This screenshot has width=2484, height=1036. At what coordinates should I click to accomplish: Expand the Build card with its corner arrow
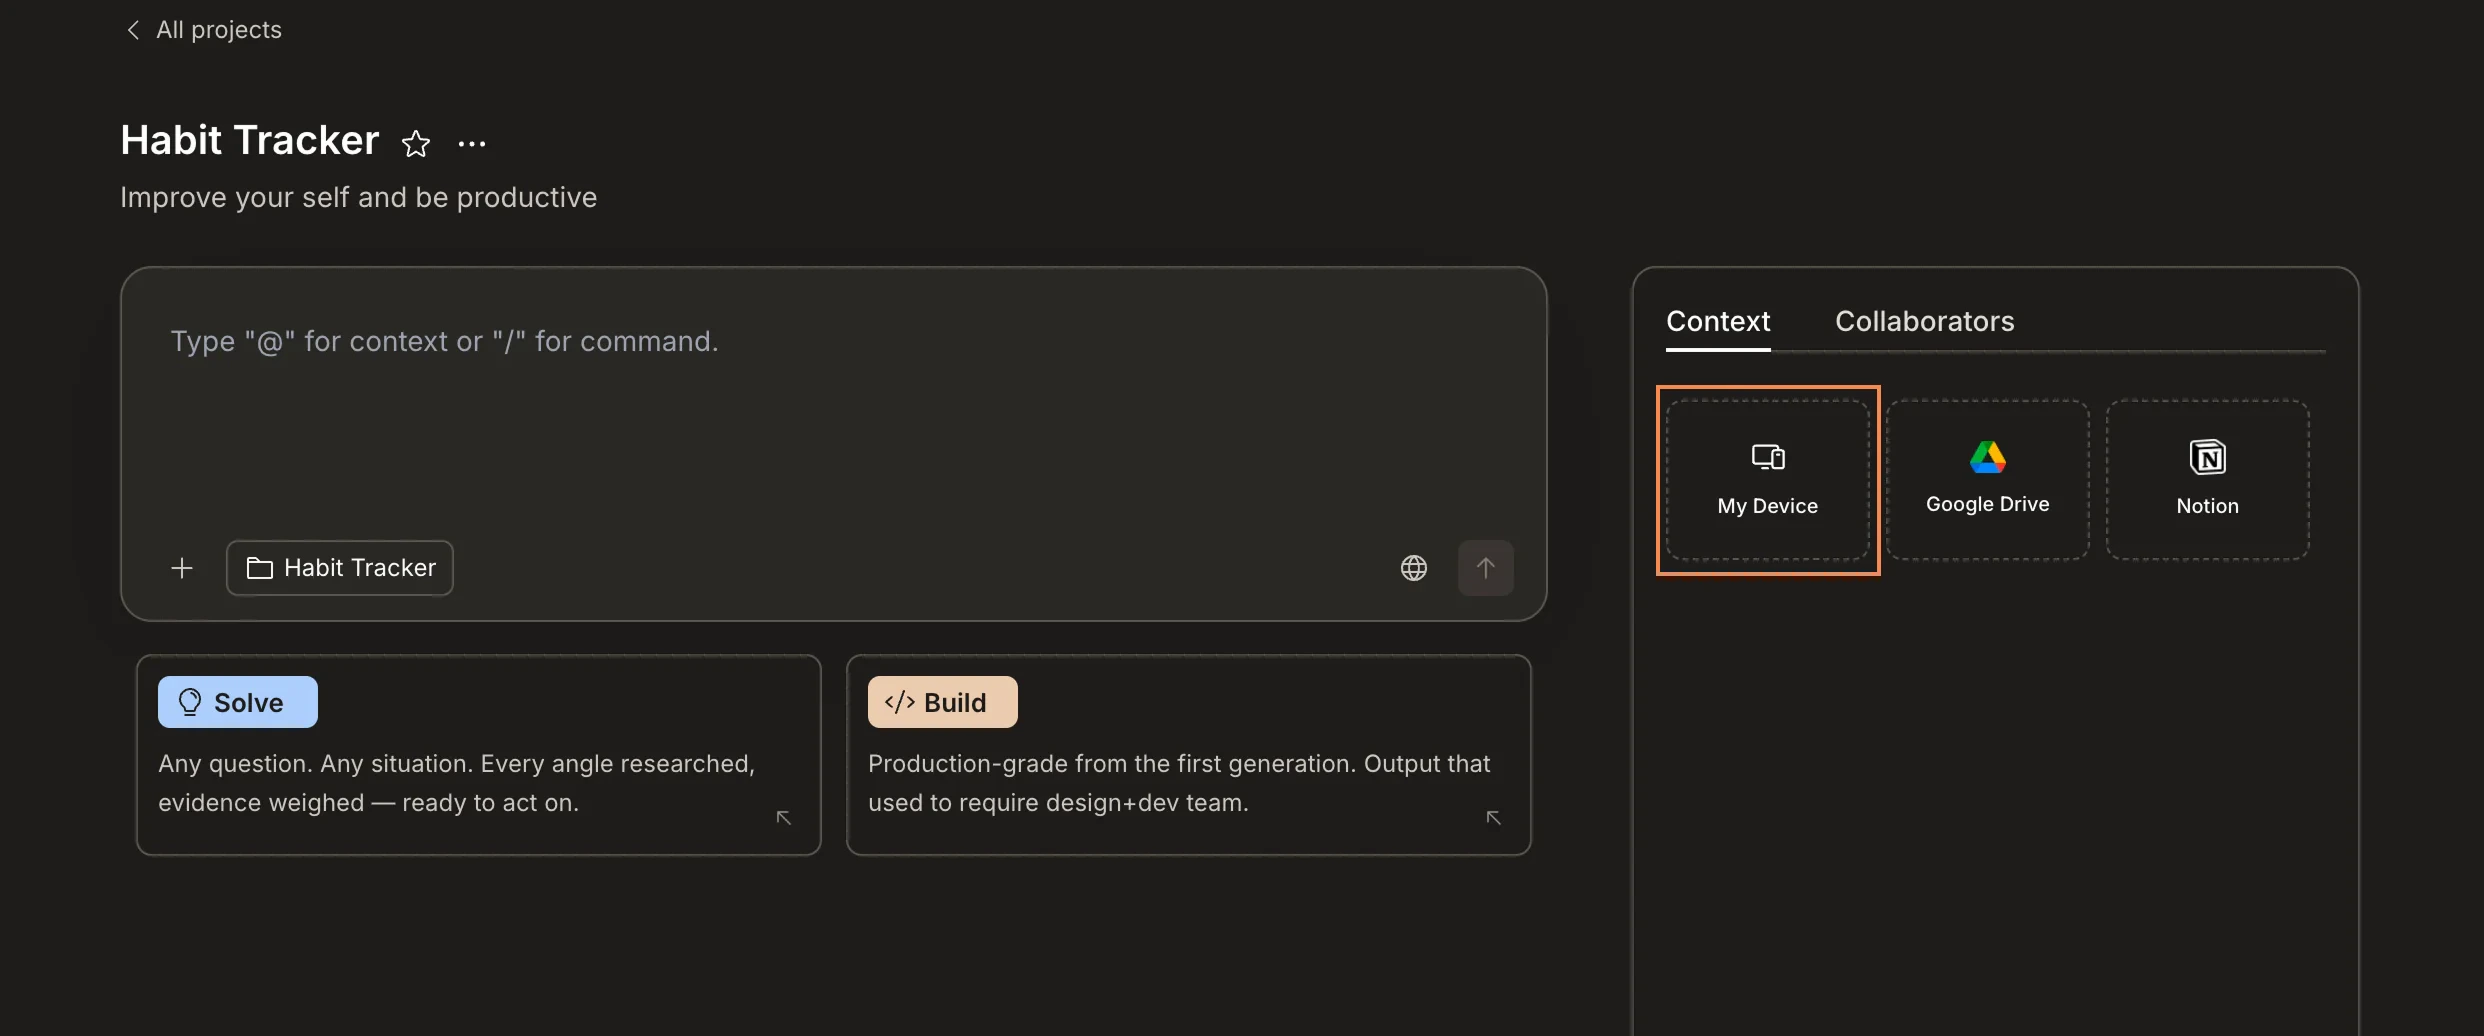[1492, 817]
